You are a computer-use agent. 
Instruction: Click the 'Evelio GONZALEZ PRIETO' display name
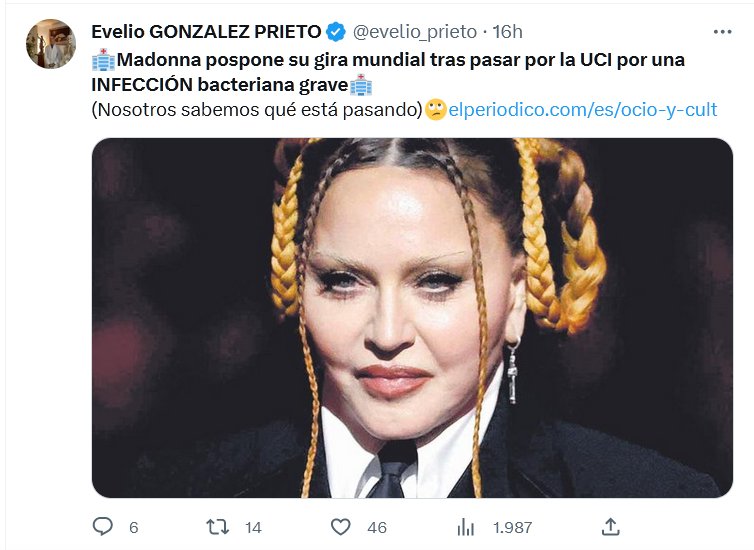[x=206, y=32]
